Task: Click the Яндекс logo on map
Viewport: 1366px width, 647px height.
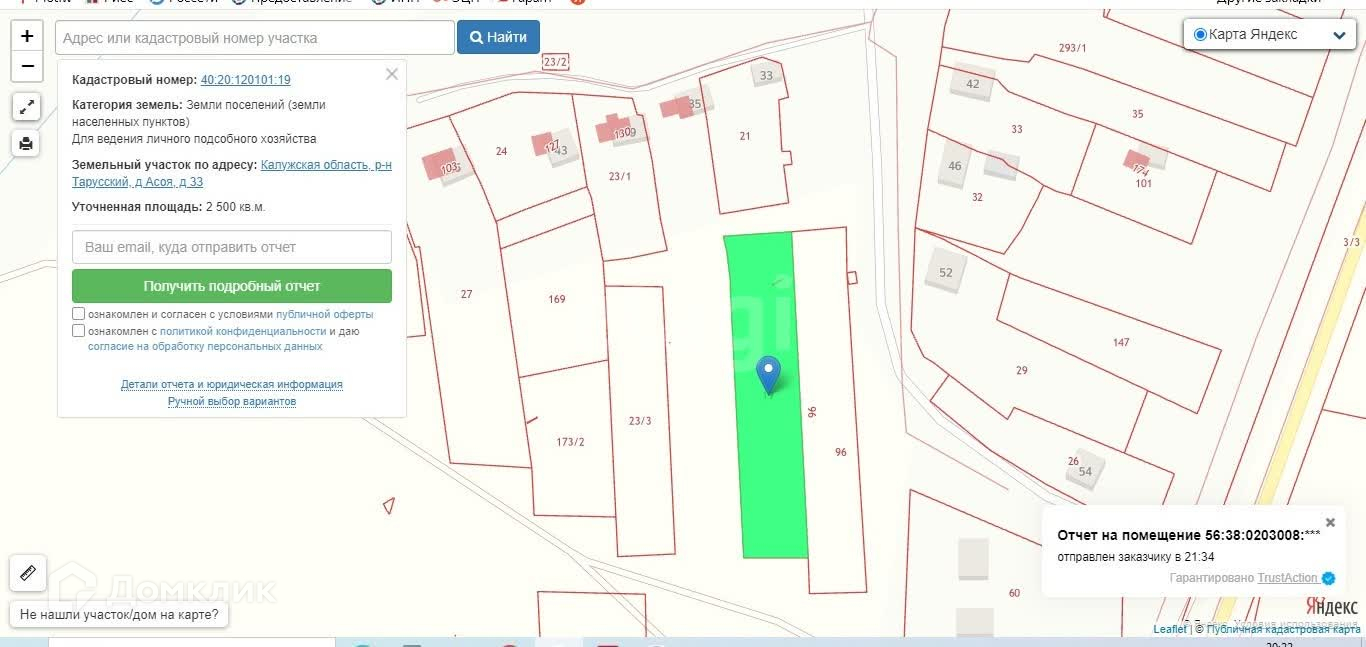Action: [1331, 606]
